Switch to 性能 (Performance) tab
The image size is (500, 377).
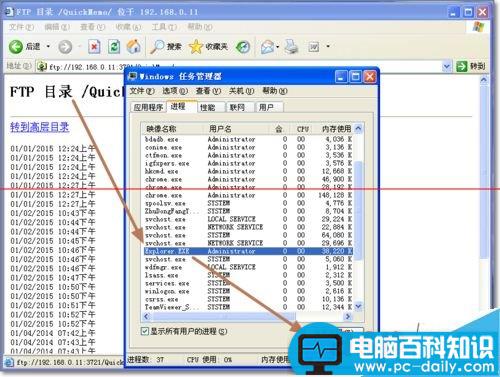211,107
